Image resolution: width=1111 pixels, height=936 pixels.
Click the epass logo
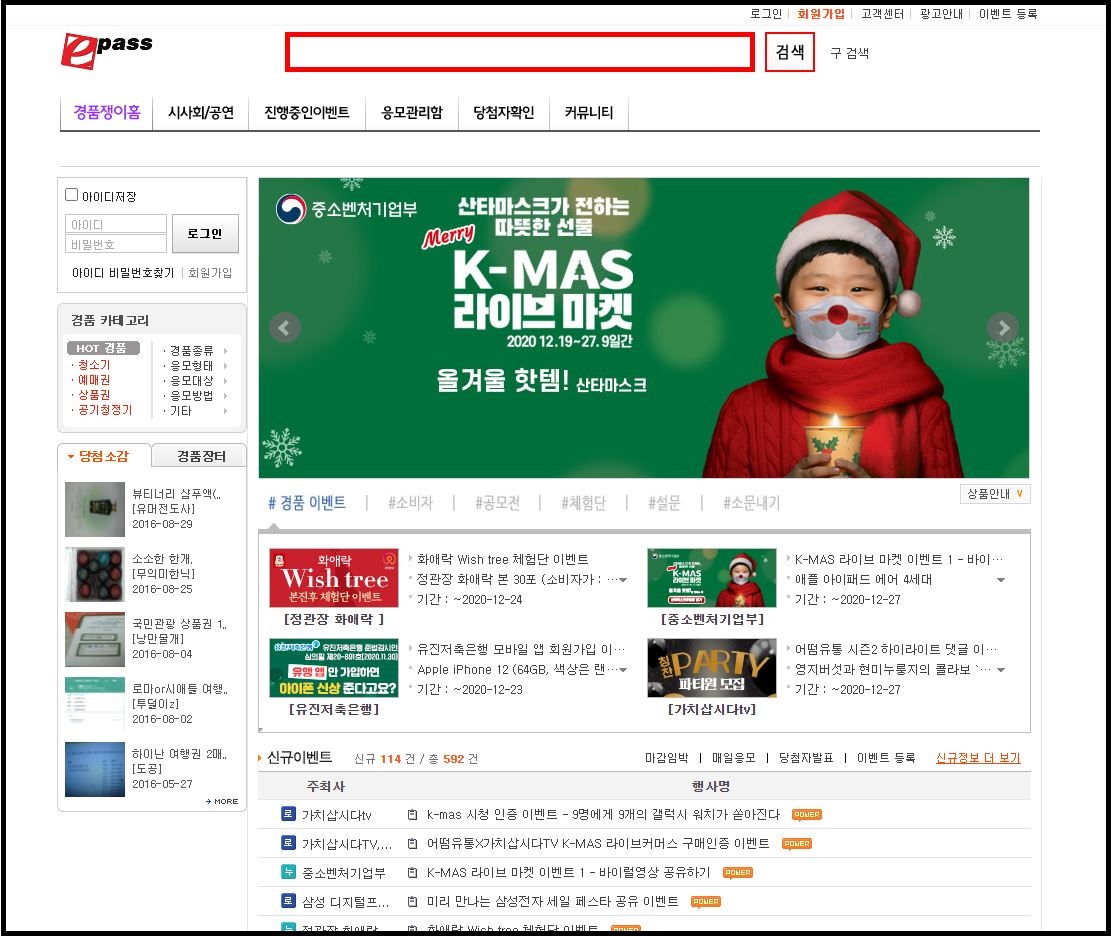pyautogui.click(x=106, y=51)
